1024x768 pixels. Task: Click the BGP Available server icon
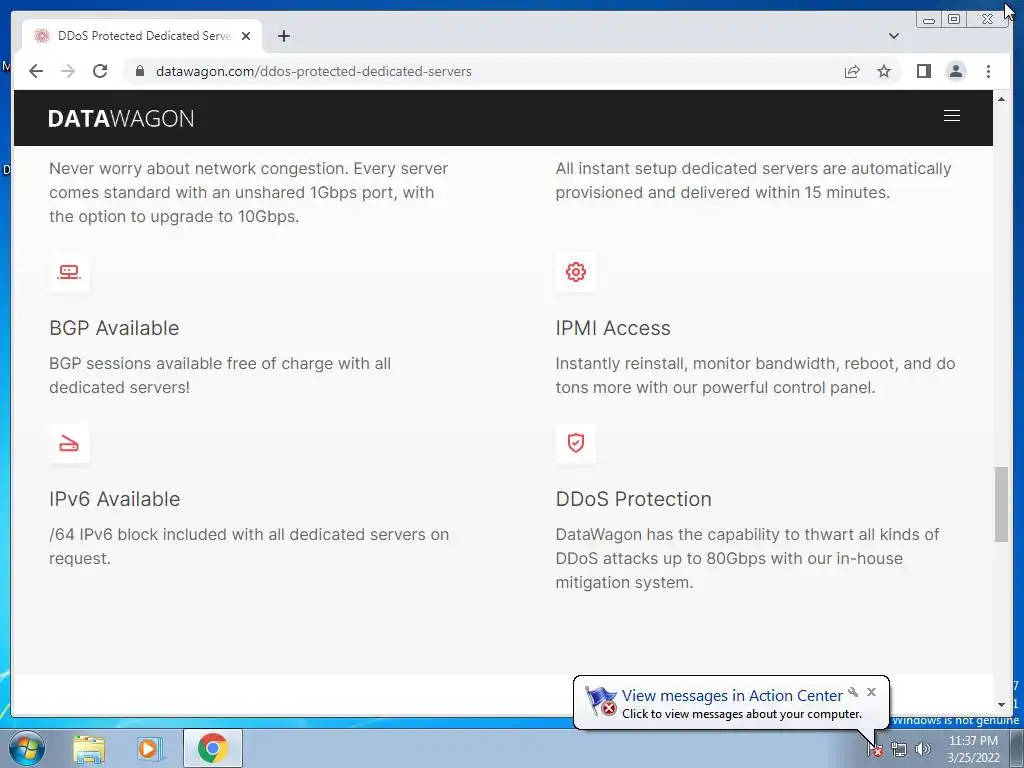click(69, 272)
